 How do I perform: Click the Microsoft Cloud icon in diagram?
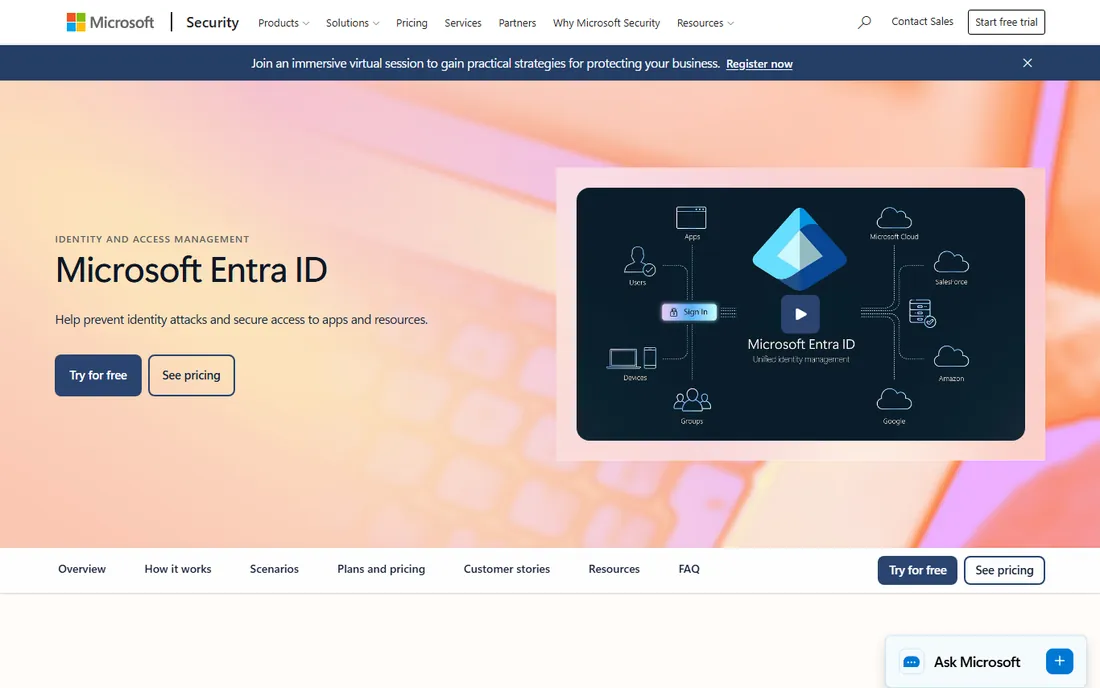tap(894, 218)
